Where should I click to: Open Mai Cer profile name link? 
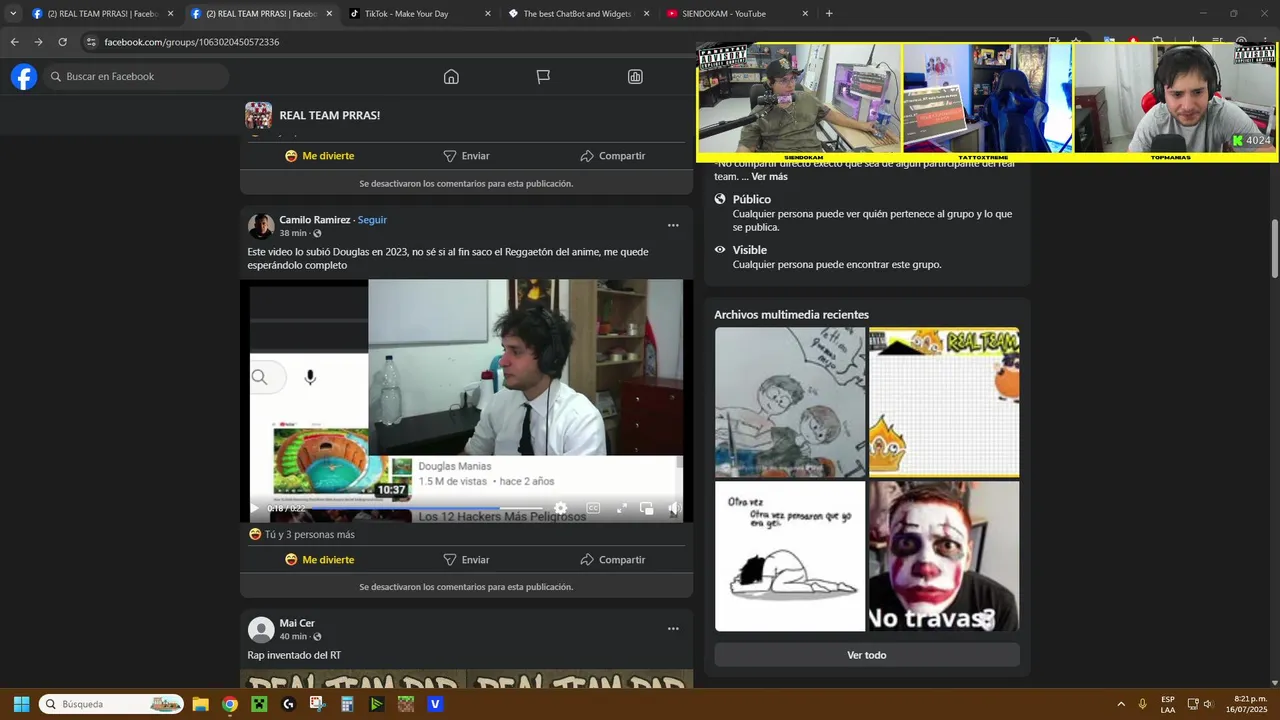297,624
